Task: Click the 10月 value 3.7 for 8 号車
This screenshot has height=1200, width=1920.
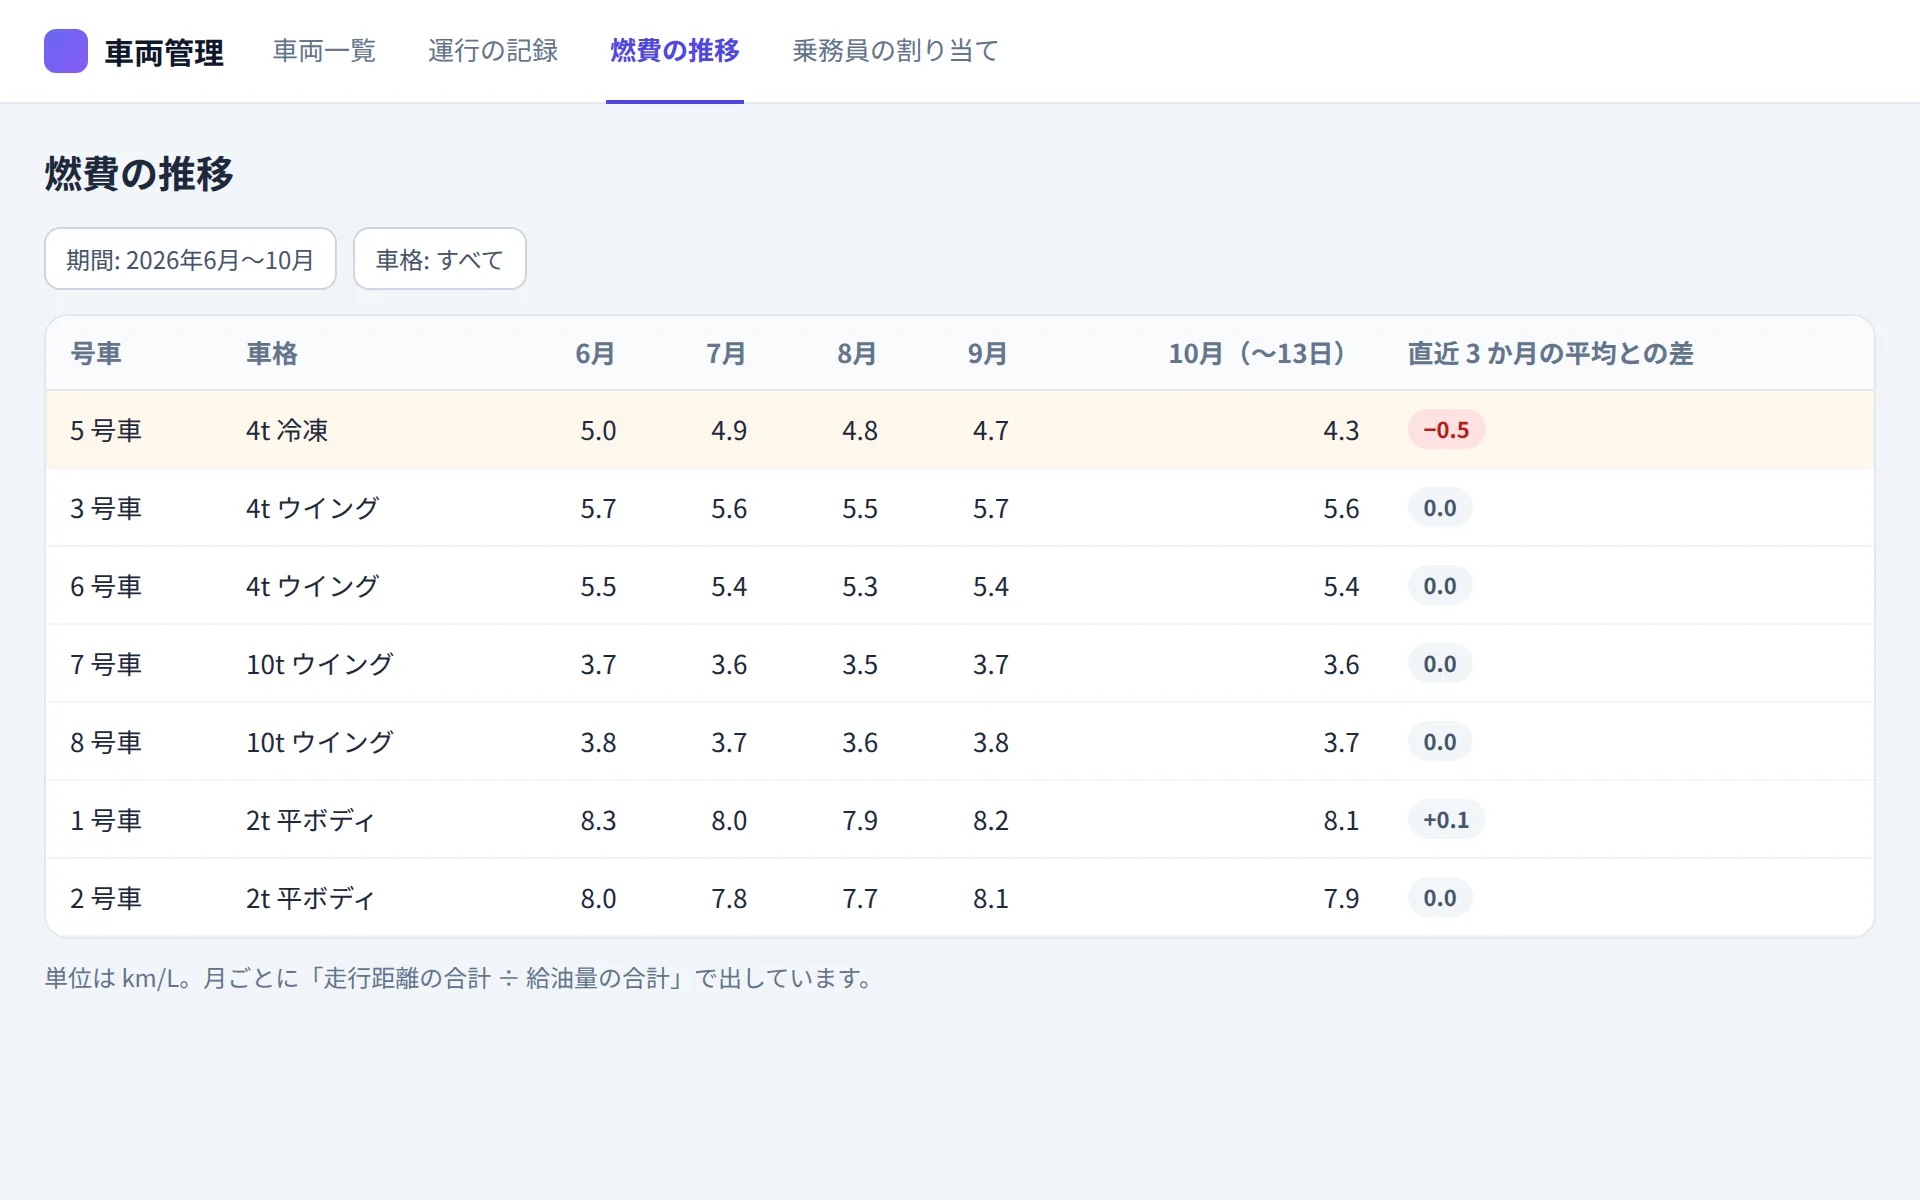Action: point(1341,742)
